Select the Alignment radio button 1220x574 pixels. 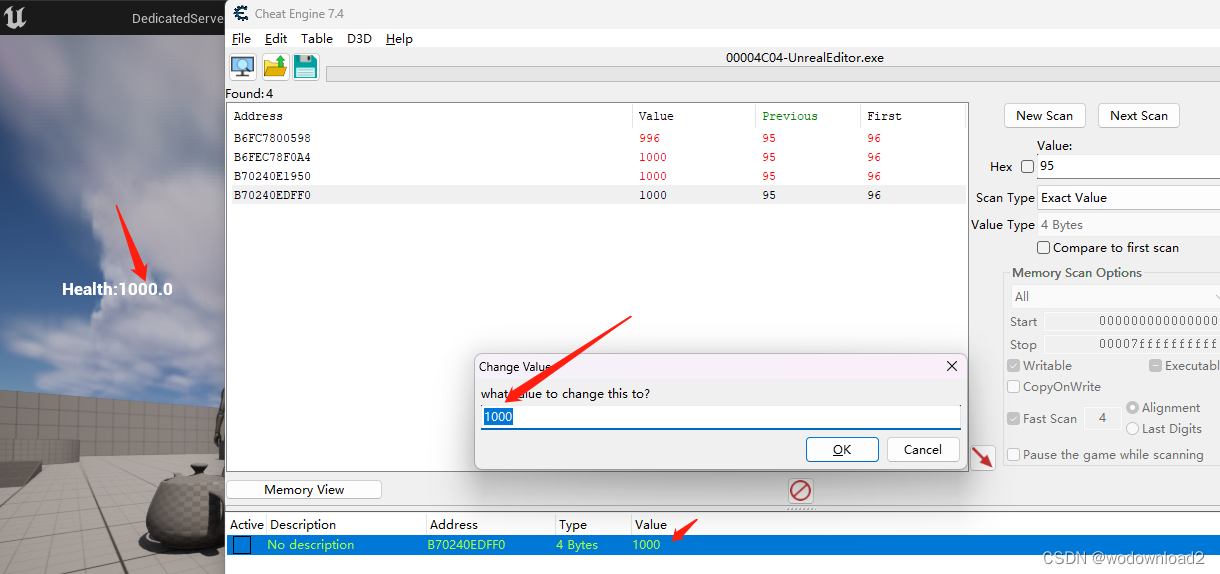click(1132, 408)
